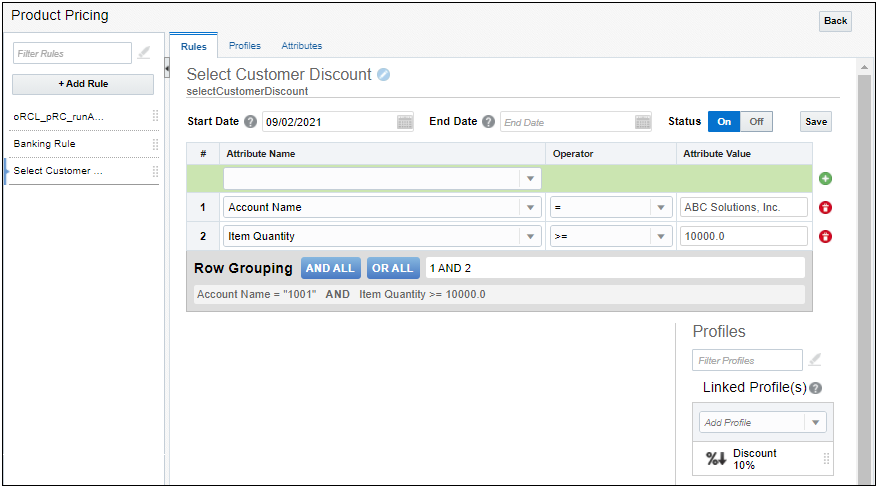
Task: Click the Back button
Action: pos(835,21)
